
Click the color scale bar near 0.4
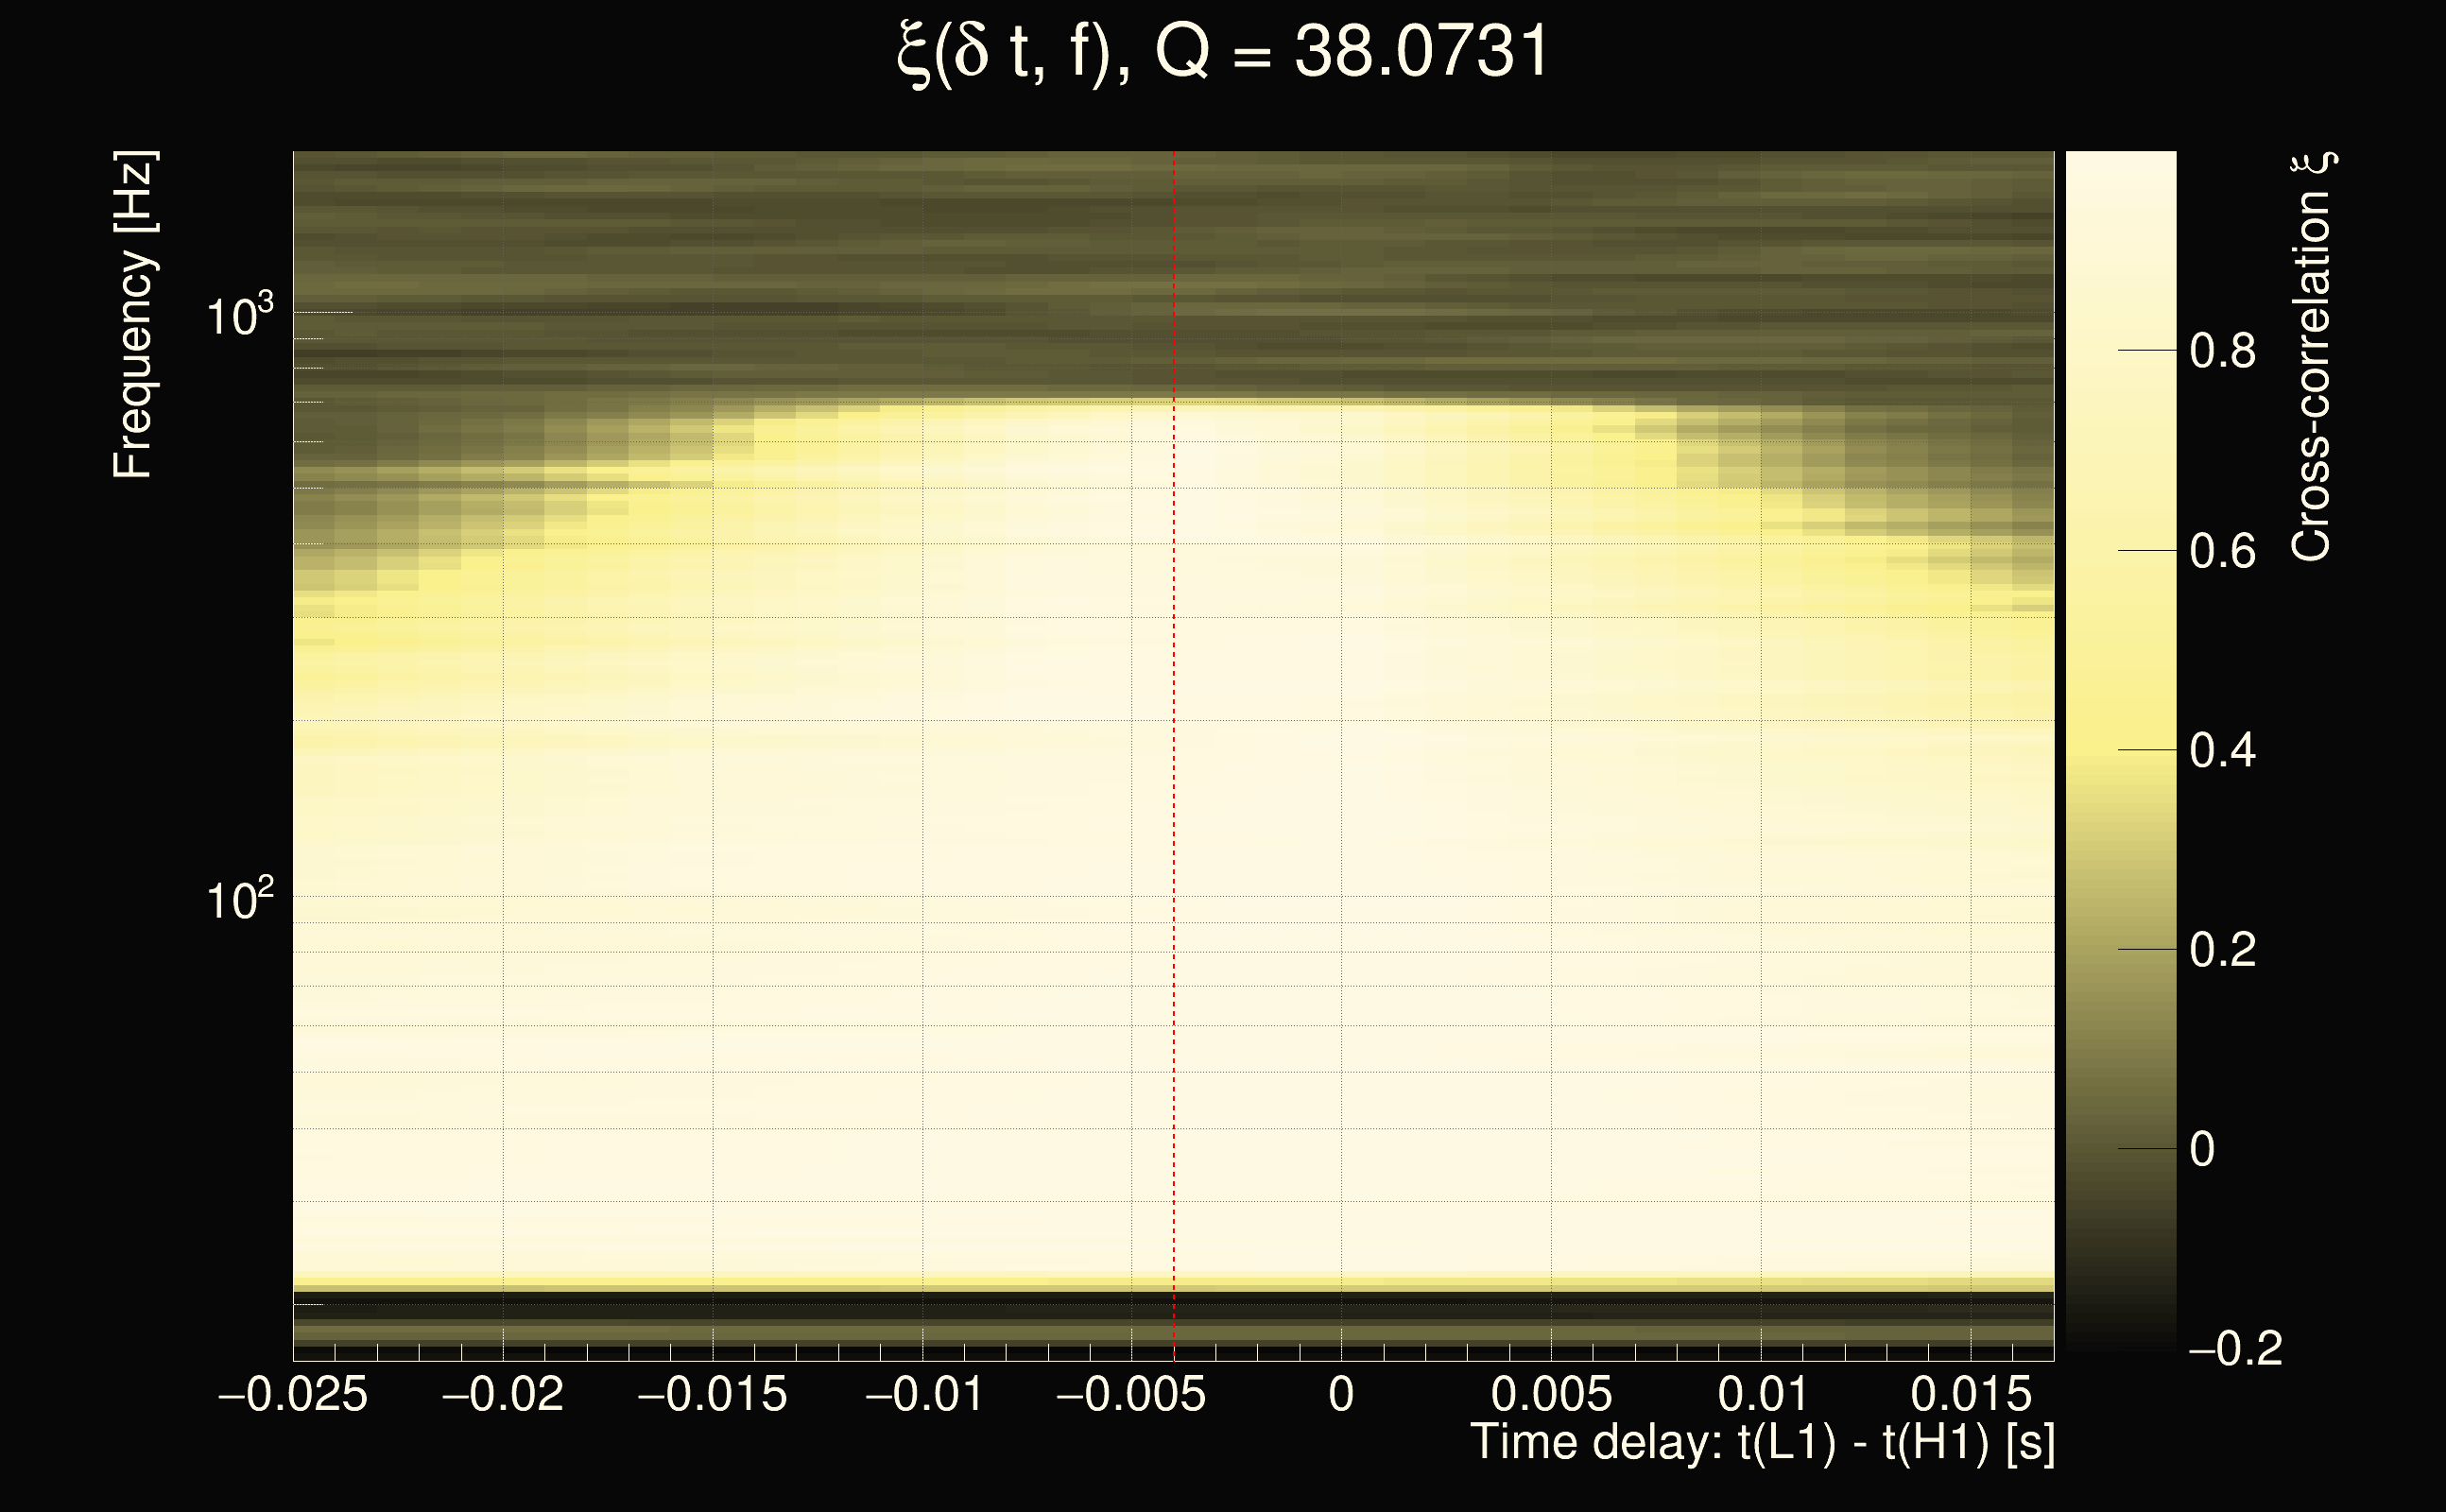(2120, 749)
